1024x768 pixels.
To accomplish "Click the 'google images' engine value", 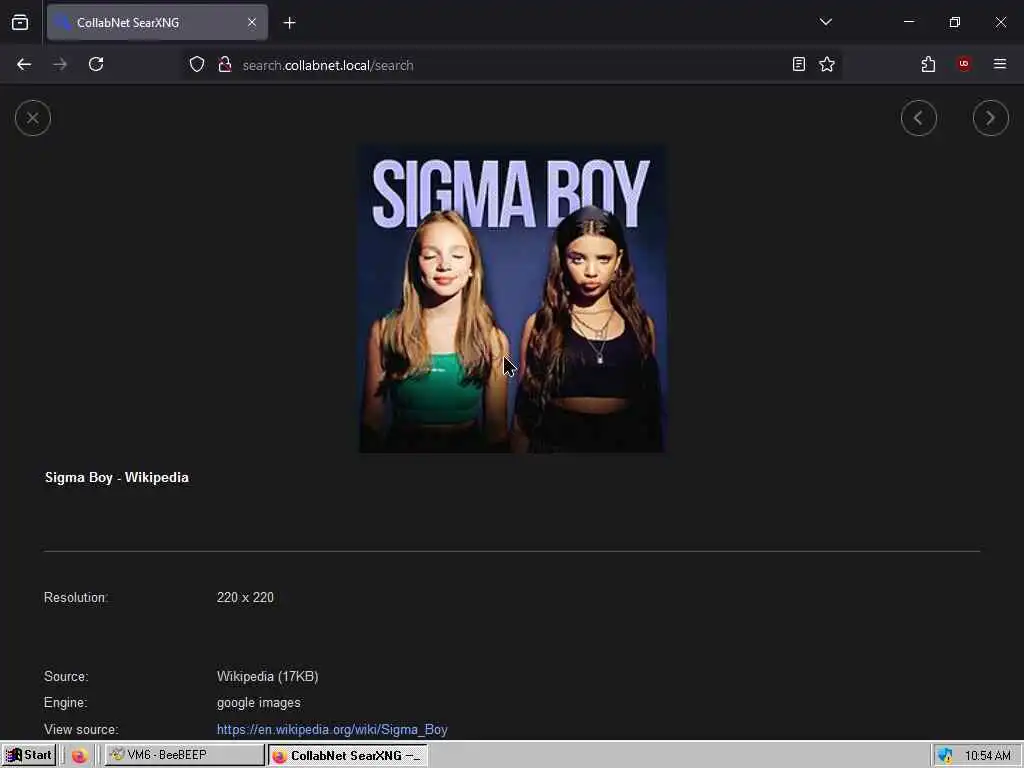I will pos(259,703).
